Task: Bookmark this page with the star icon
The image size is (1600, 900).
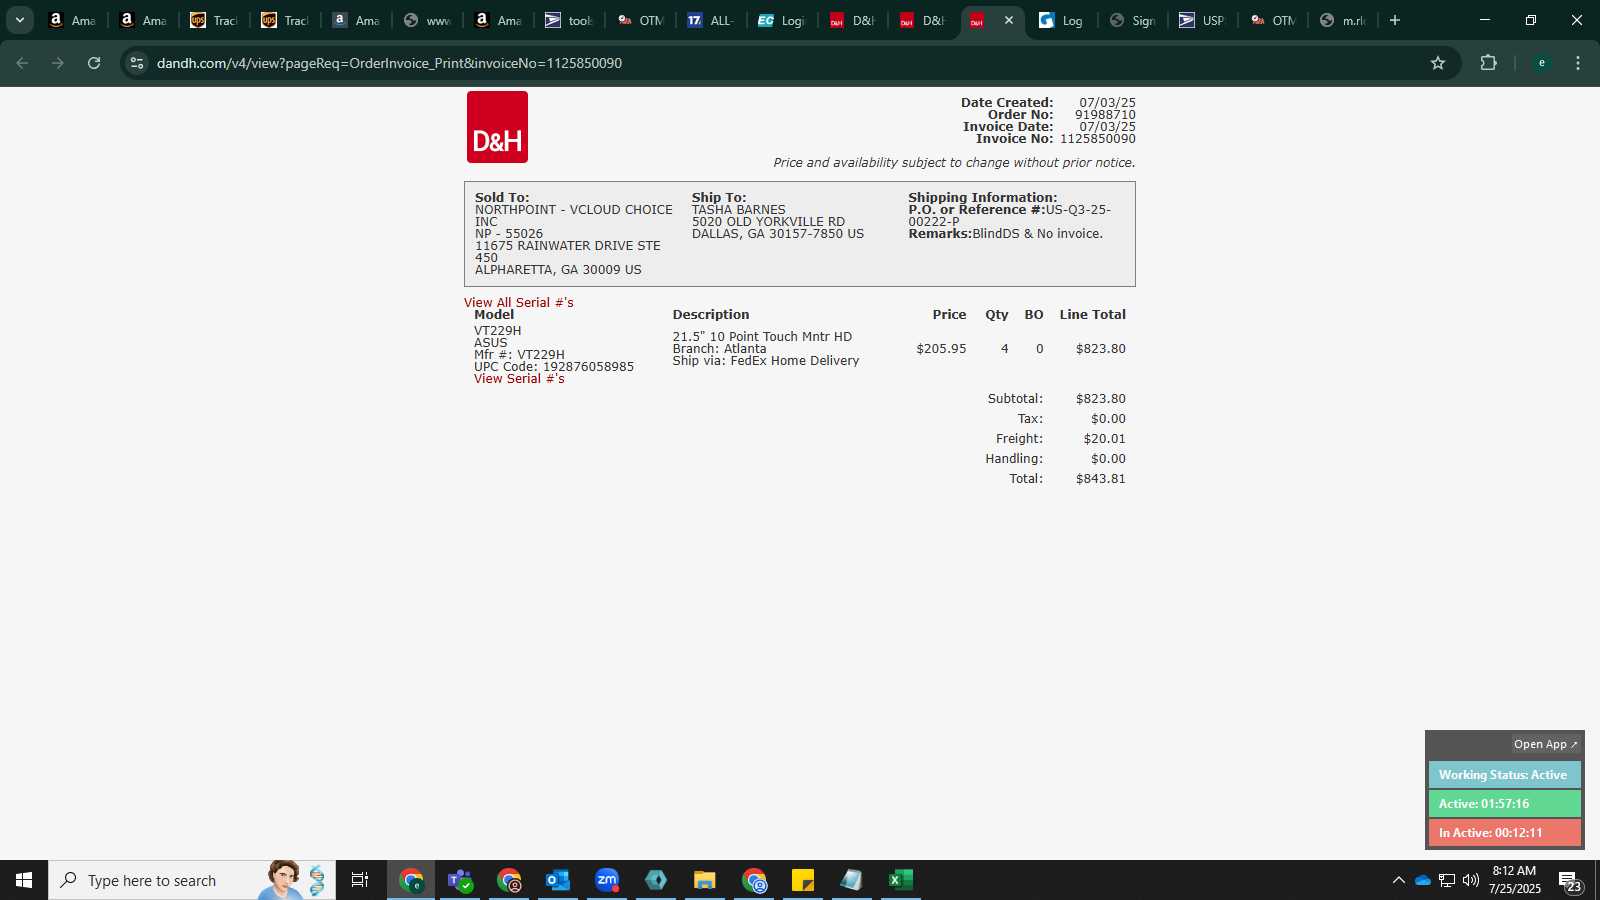Action: coord(1438,63)
